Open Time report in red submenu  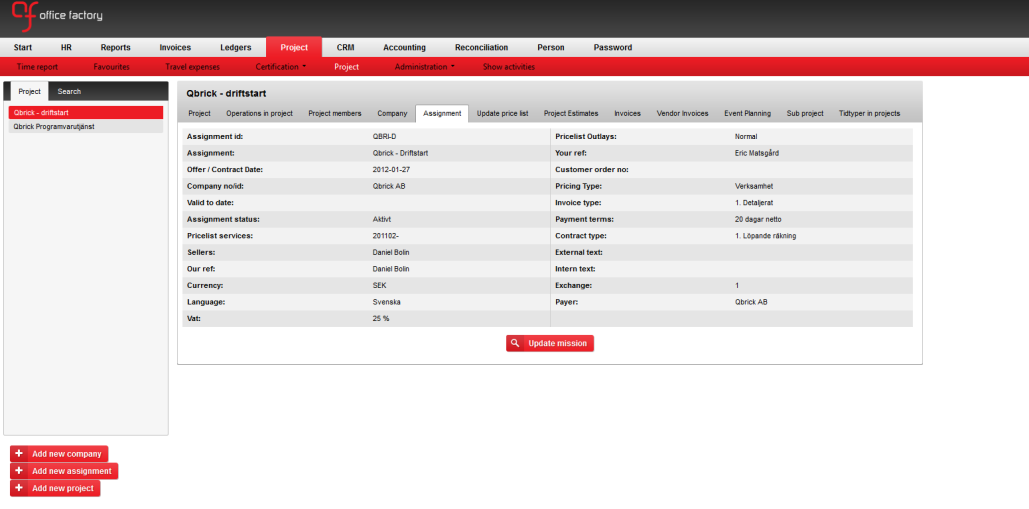(x=37, y=67)
